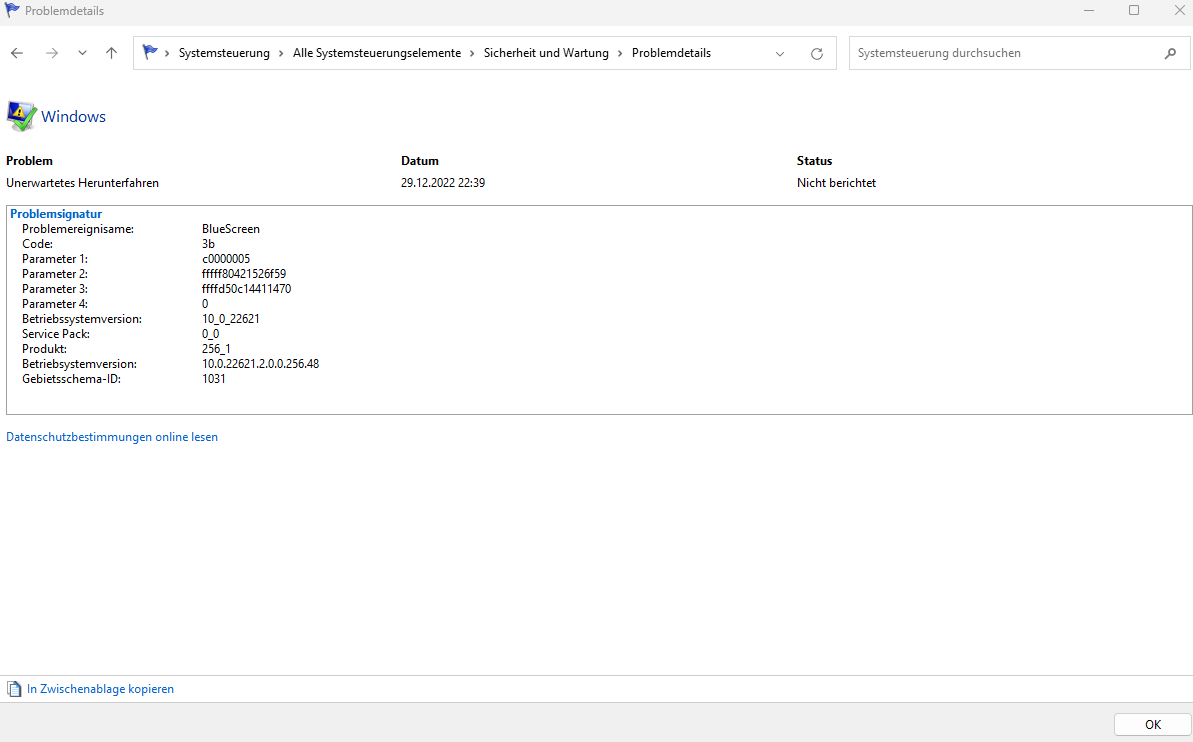Go to Sicherheit und Wartung breadcrumb
This screenshot has height=742, width=1193.
[x=546, y=53]
